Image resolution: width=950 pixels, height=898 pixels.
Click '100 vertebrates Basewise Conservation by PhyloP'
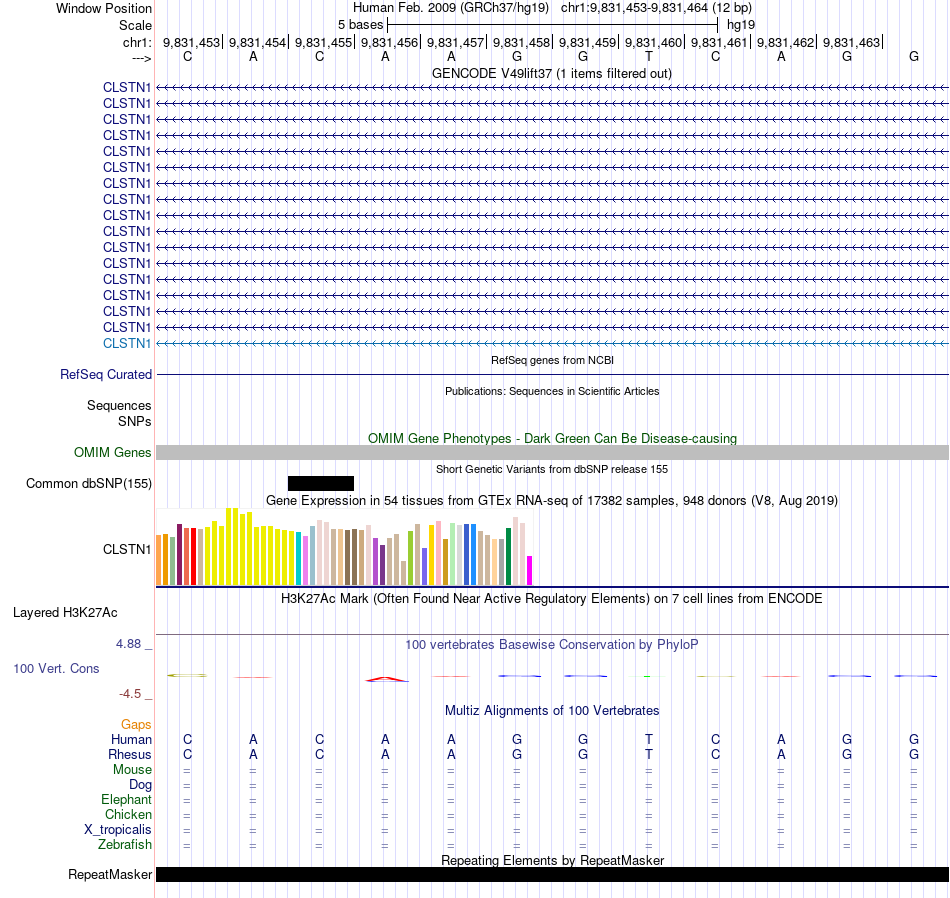tap(552, 645)
